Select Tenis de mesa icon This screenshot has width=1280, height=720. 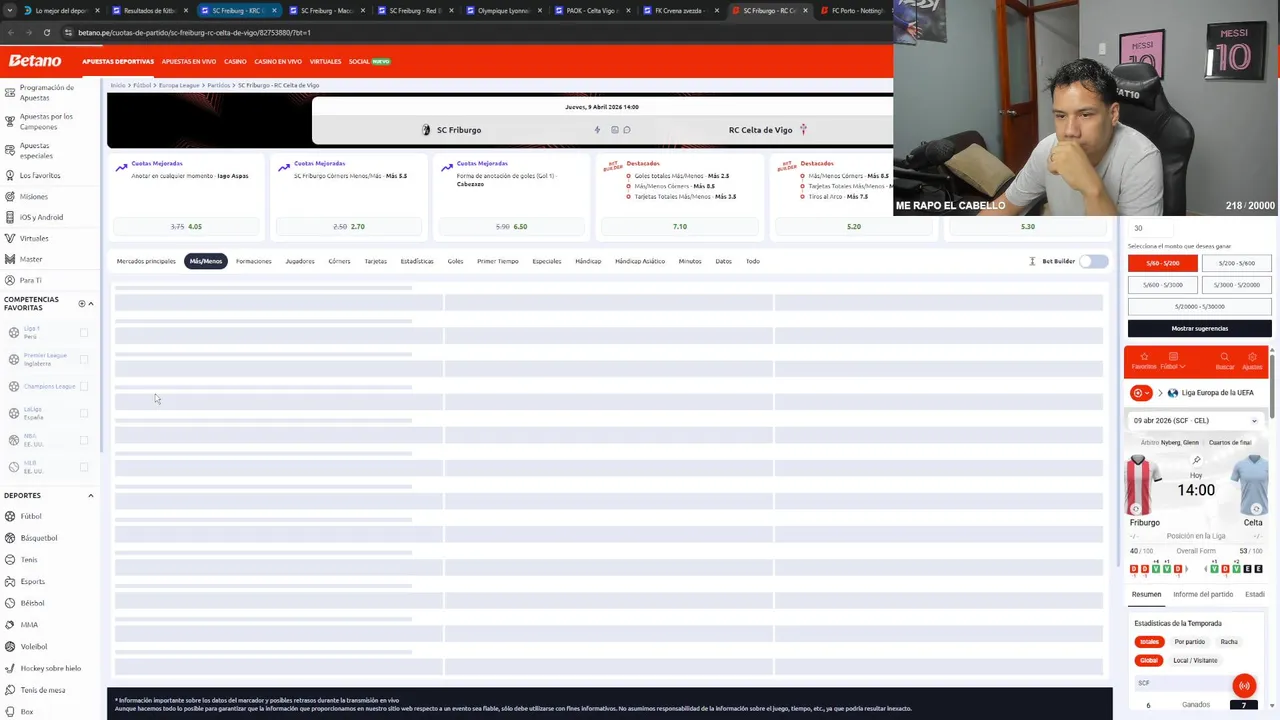pyautogui.click(x=10, y=690)
